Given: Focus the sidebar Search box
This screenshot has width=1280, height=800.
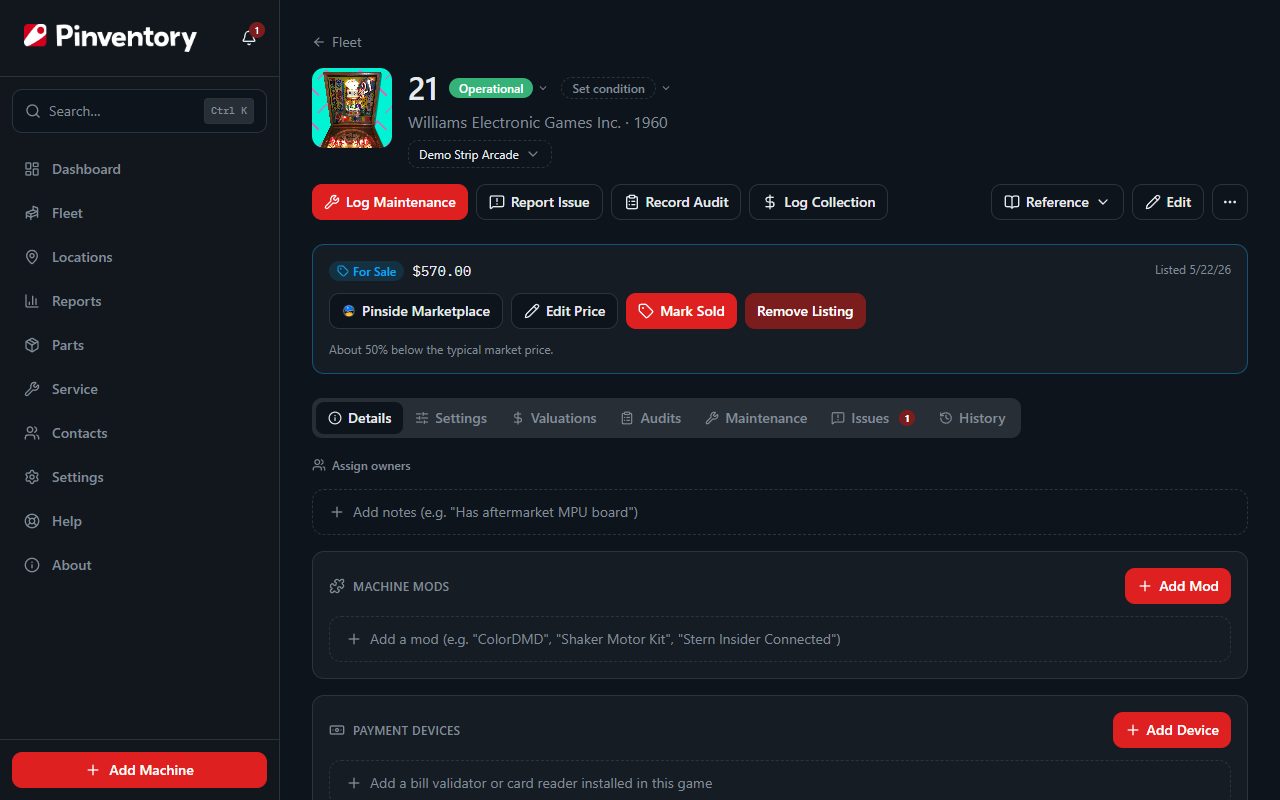Looking at the screenshot, I should pyautogui.click(x=139, y=111).
